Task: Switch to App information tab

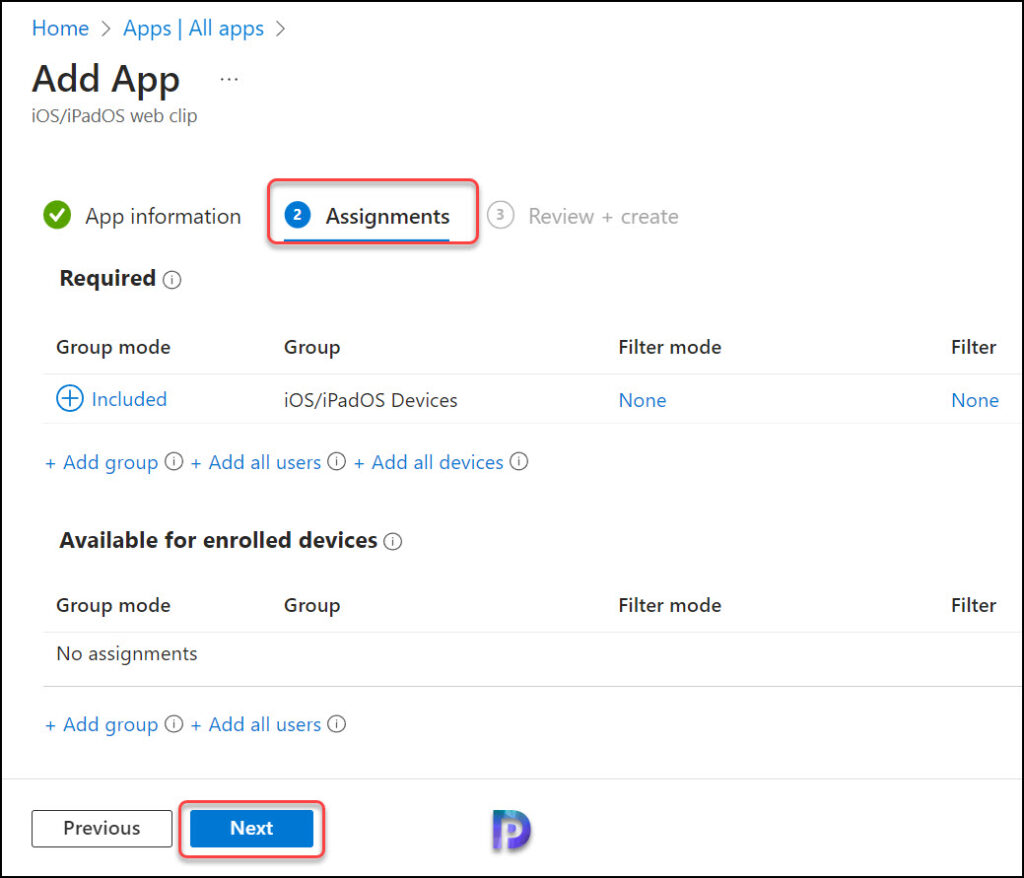Action: 142,216
